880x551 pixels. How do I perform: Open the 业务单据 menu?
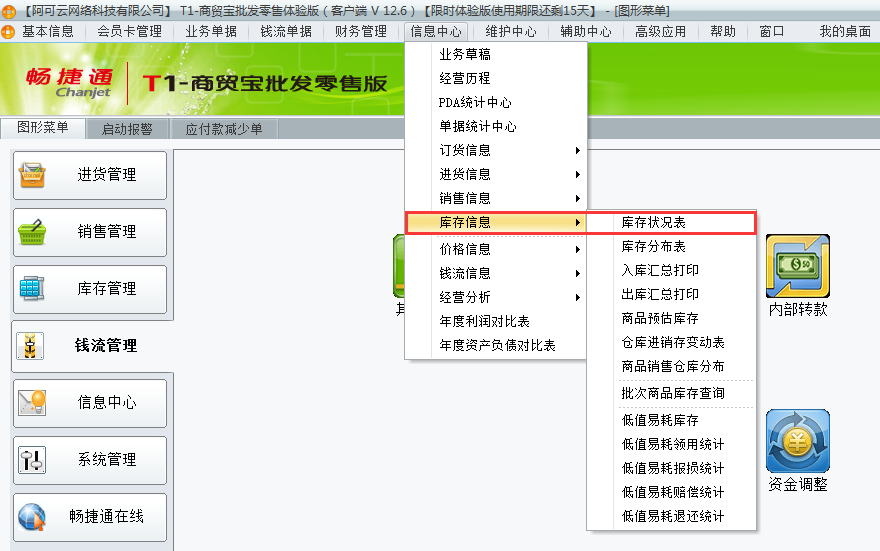[211, 31]
